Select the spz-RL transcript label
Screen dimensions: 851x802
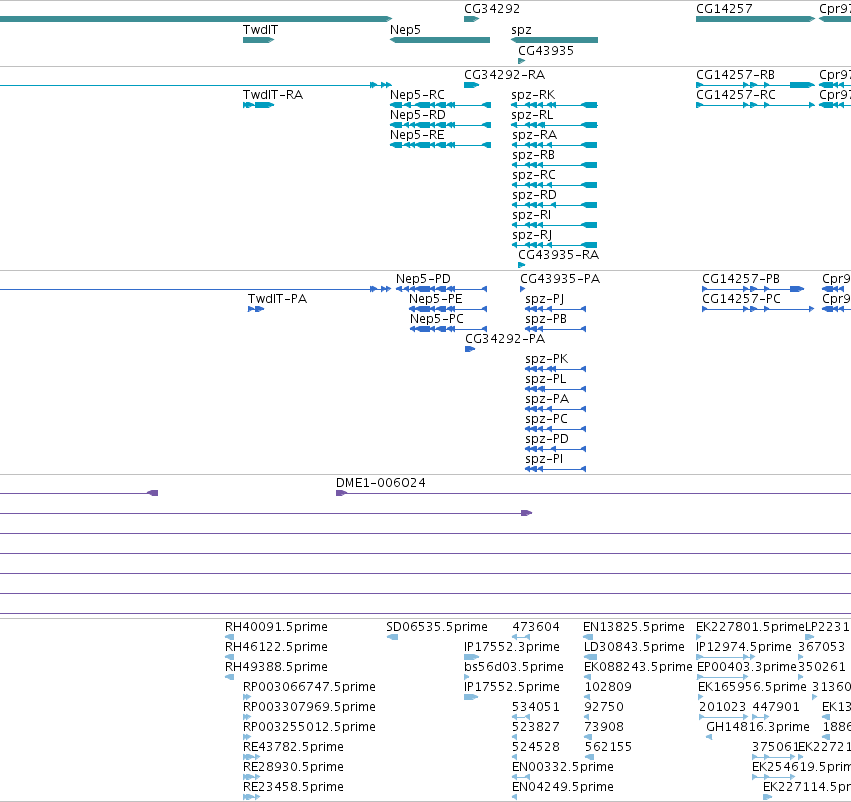(532, 115)
